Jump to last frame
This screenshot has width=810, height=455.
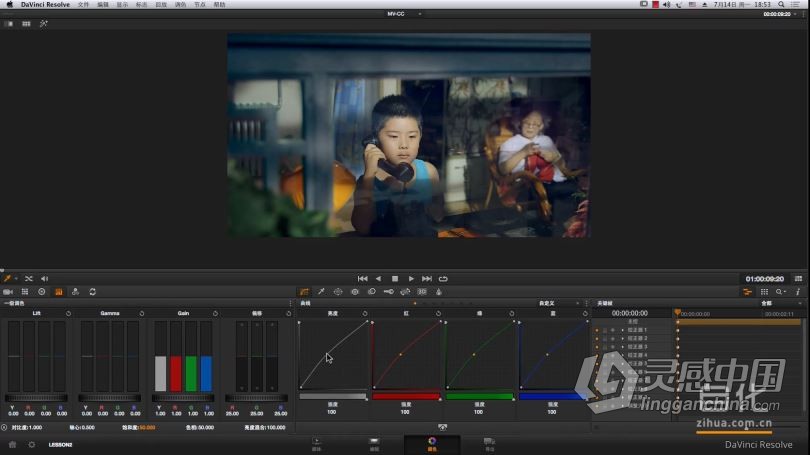tap(427, 278)
